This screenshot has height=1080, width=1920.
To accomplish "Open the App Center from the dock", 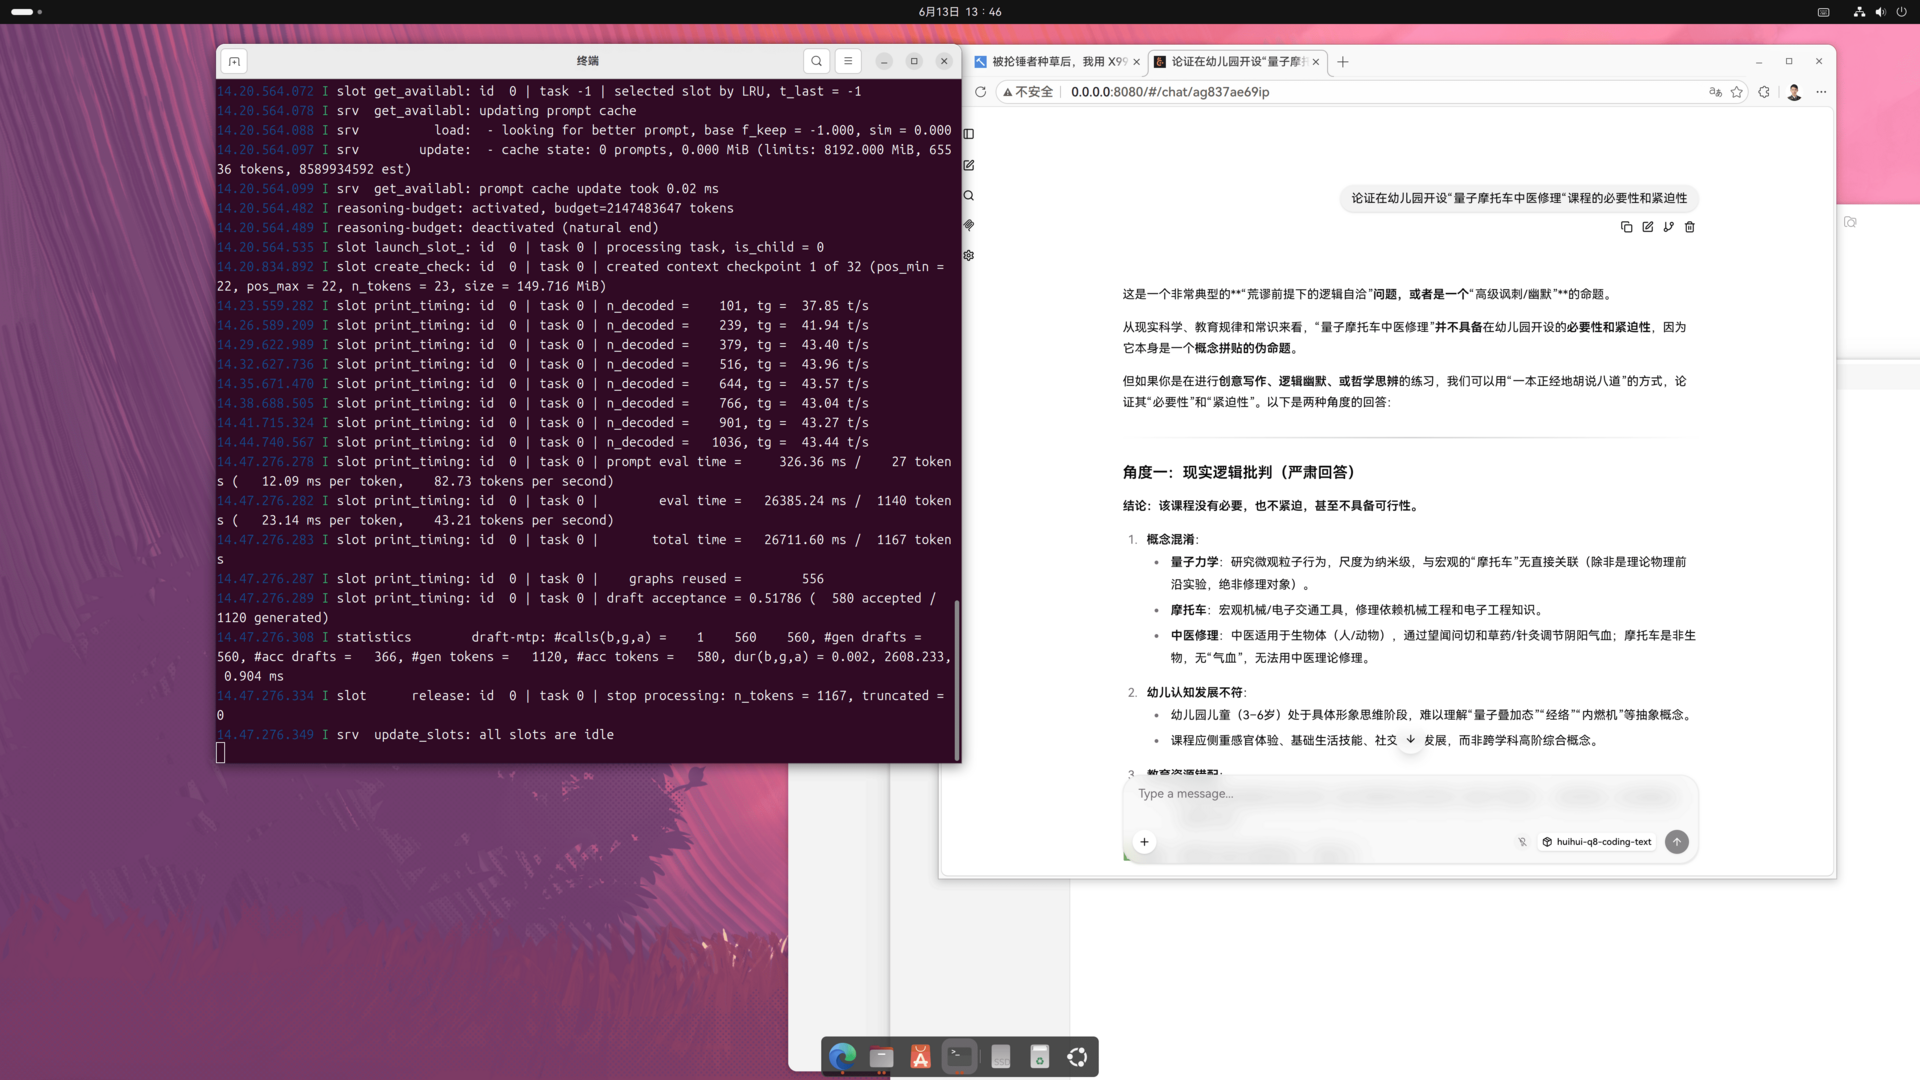I will [x=920, y=1056].
